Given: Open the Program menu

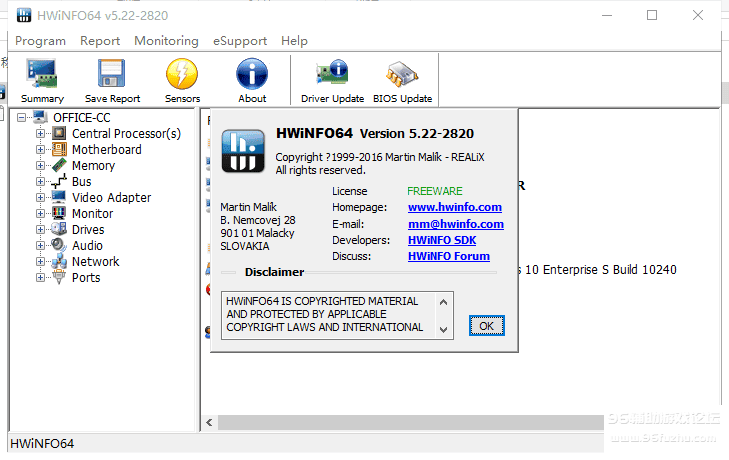Looking at the screenshot, I should coord(40,41).
